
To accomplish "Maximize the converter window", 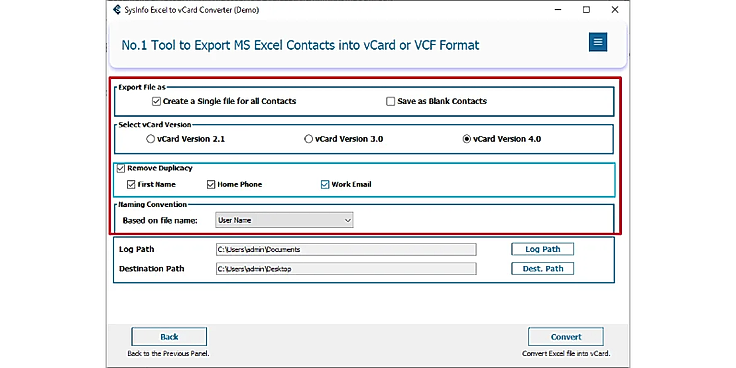I will [586, 10].
